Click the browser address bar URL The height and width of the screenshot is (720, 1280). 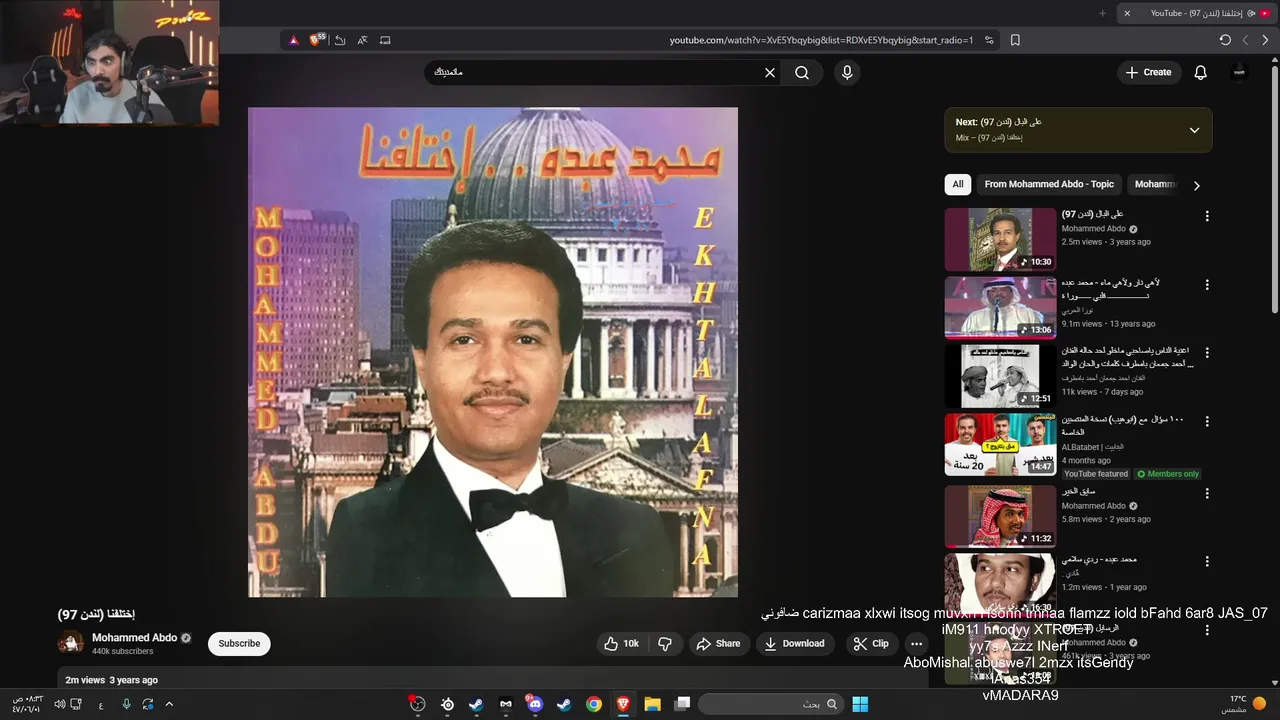[x=821, y=40]
